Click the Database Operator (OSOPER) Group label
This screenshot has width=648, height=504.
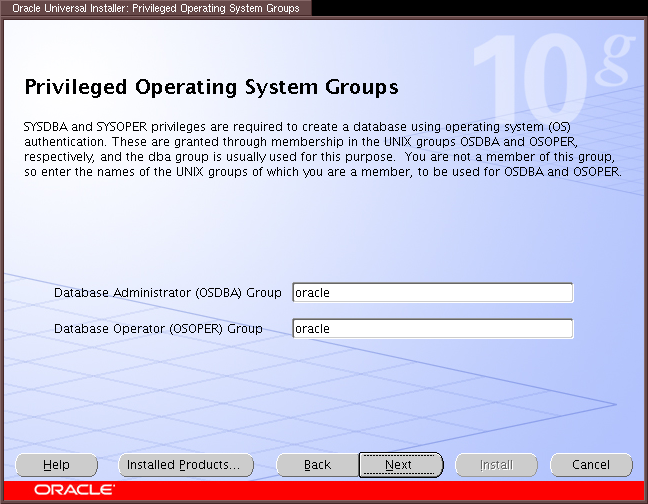click(x=158, y=329)
